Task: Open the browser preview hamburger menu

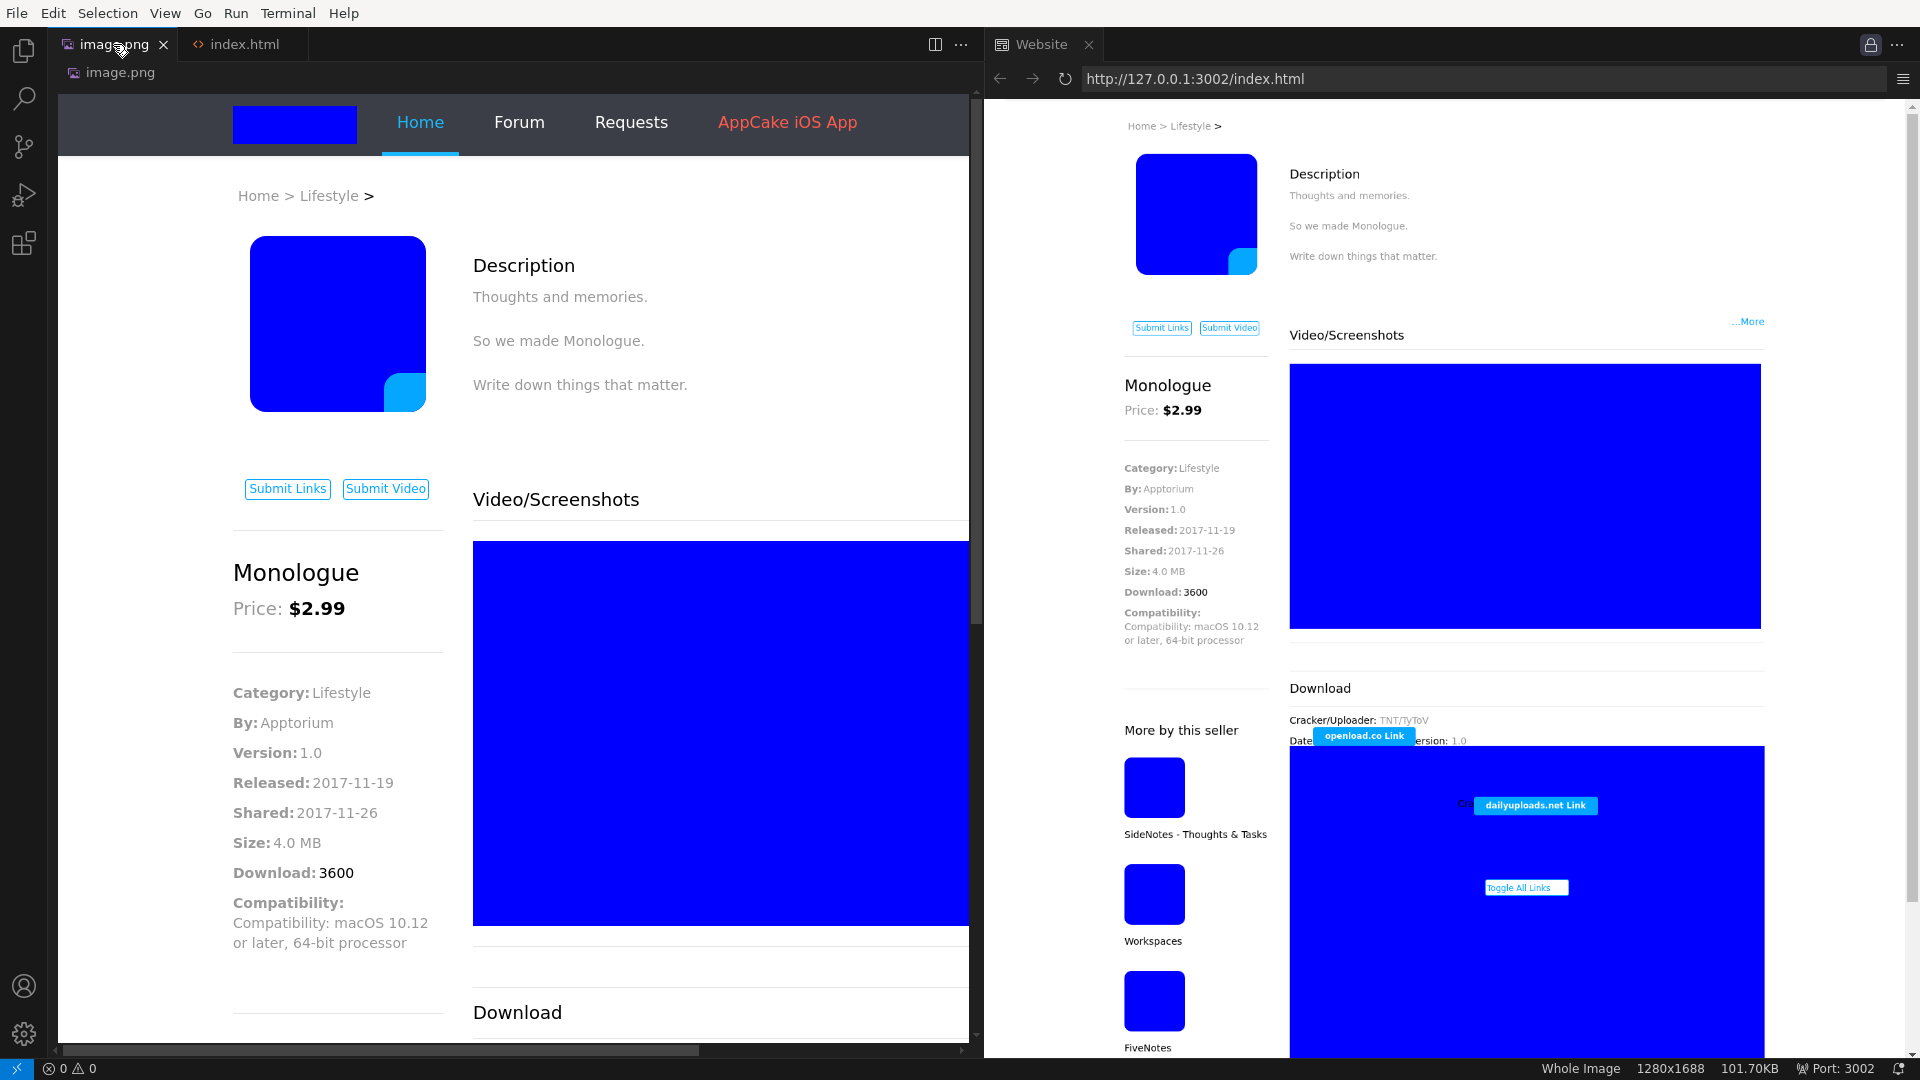Action: (x=1903, y=79)
